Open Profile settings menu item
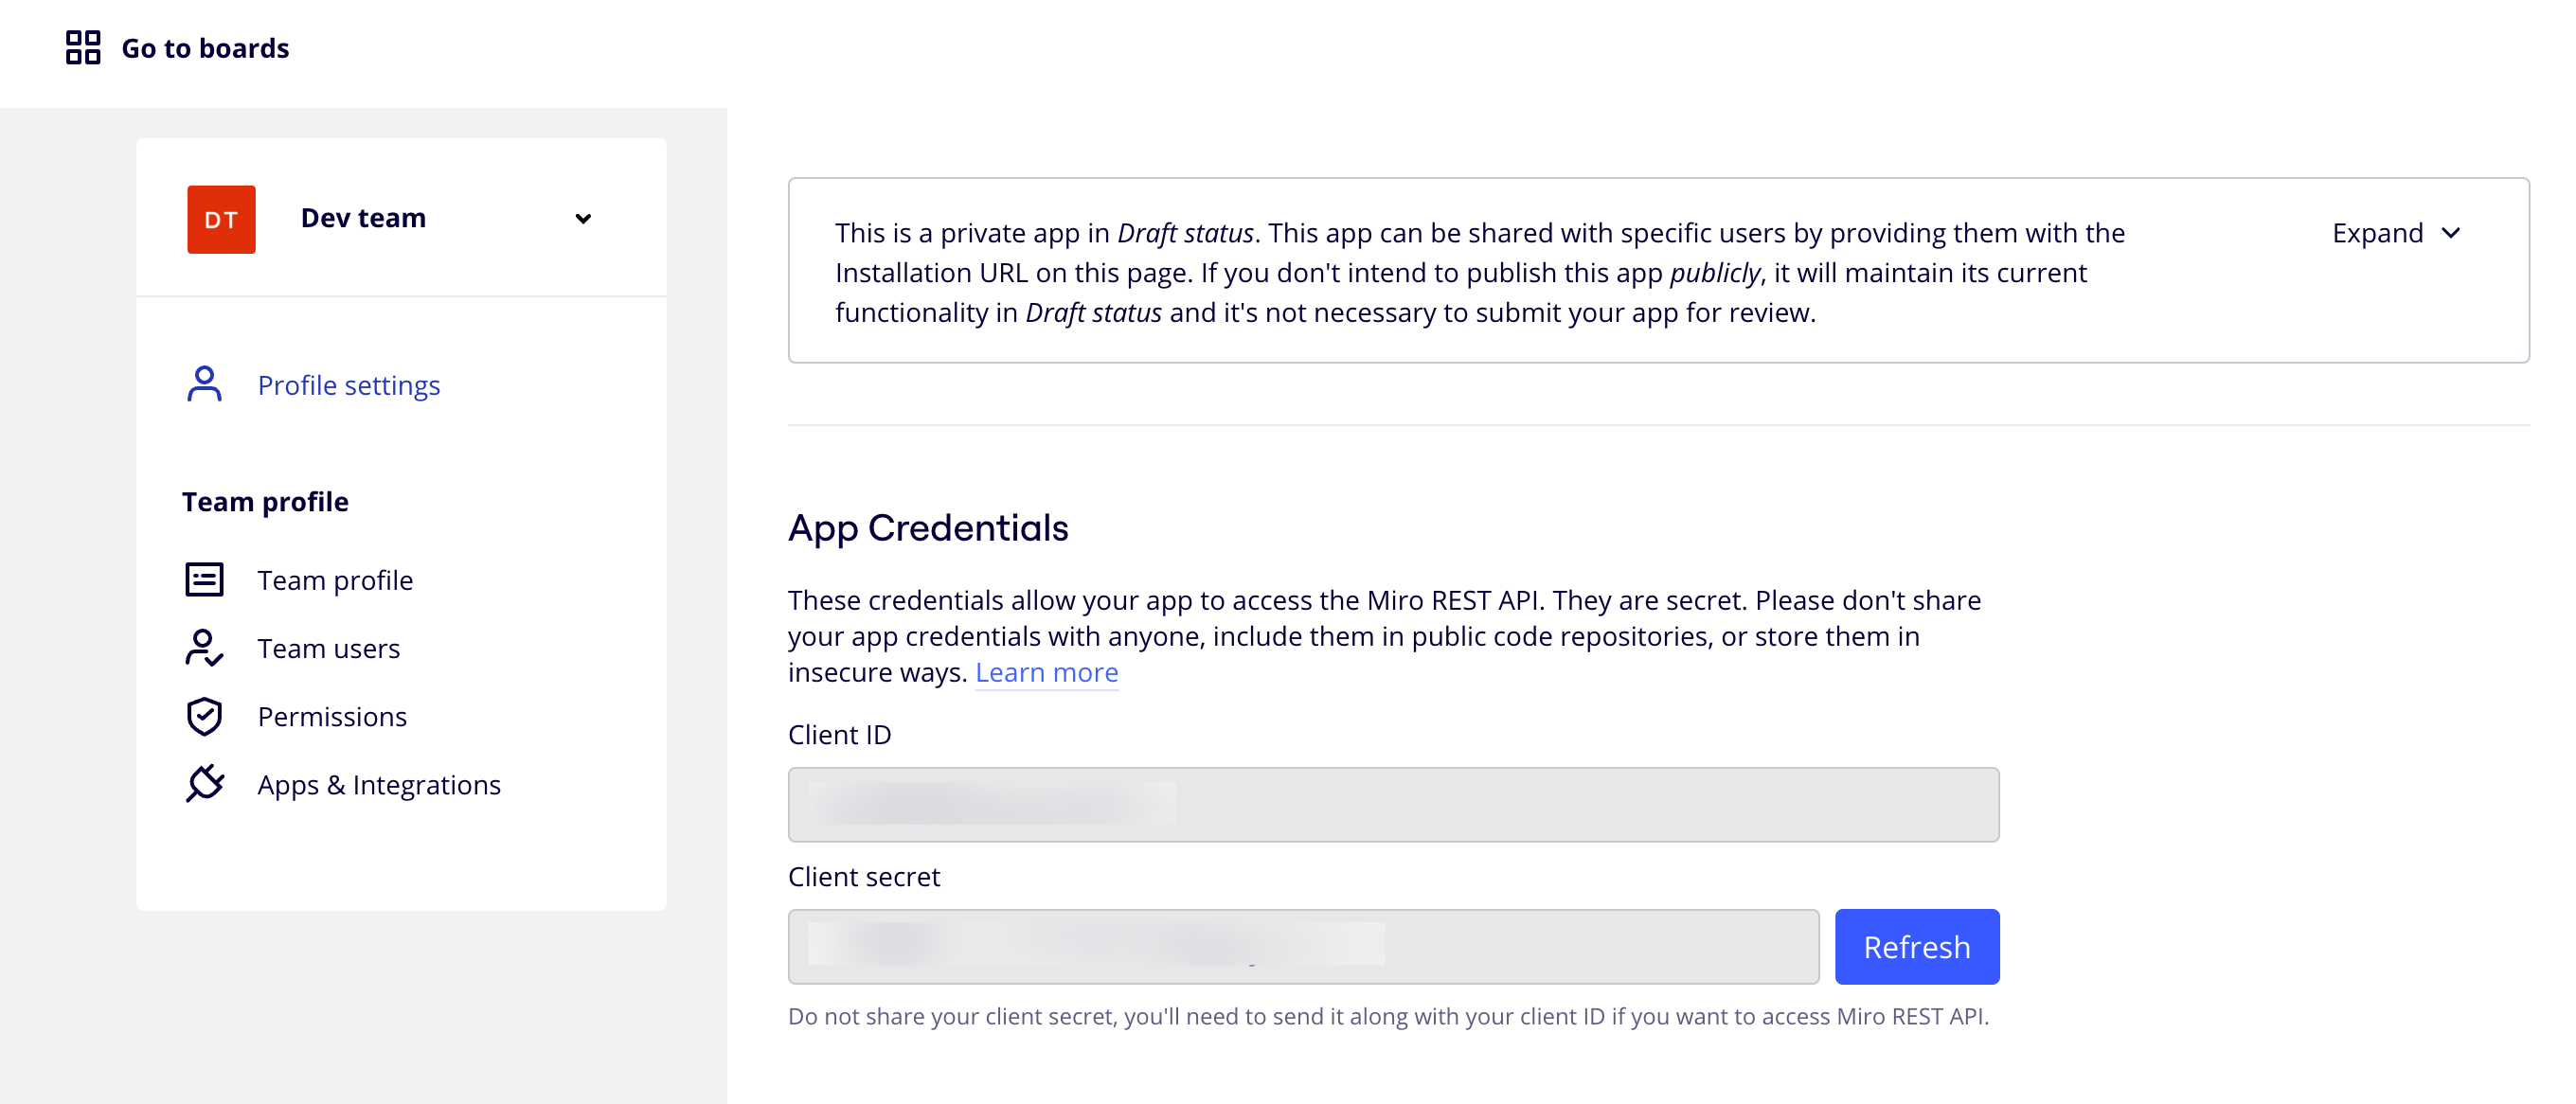 click(348, 385)
